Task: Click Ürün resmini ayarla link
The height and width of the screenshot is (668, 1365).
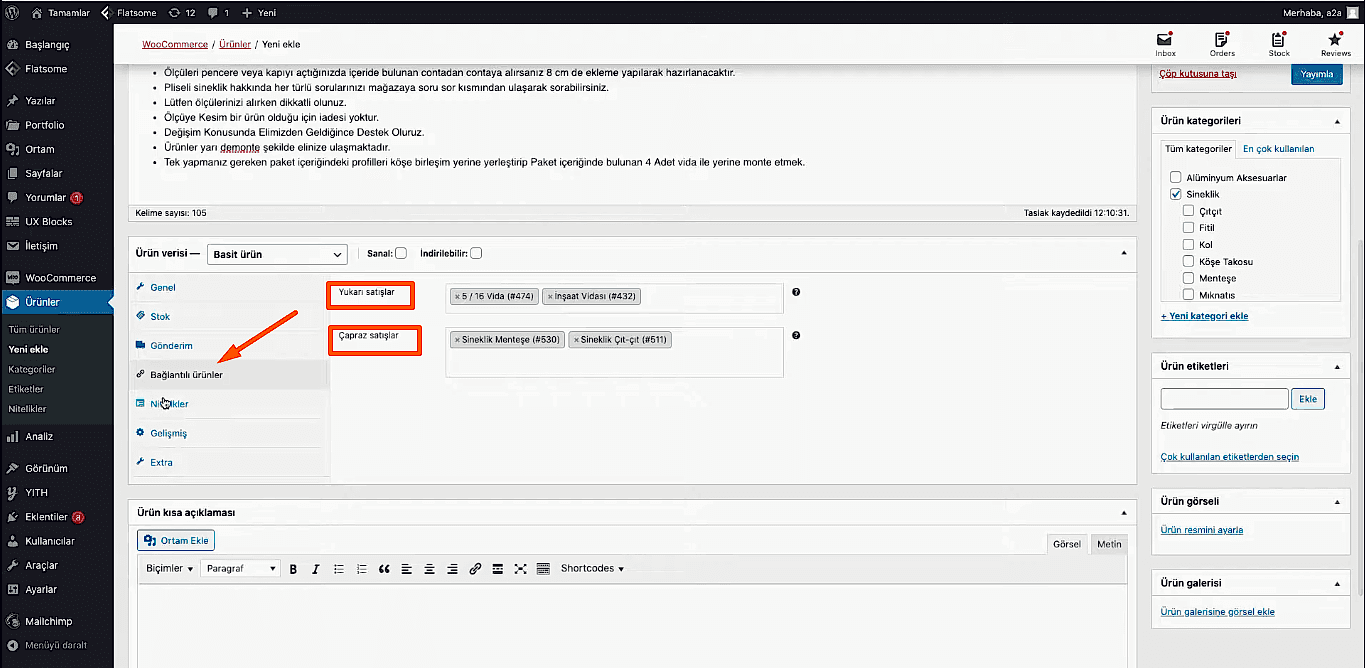Action: coord(1202,530)
